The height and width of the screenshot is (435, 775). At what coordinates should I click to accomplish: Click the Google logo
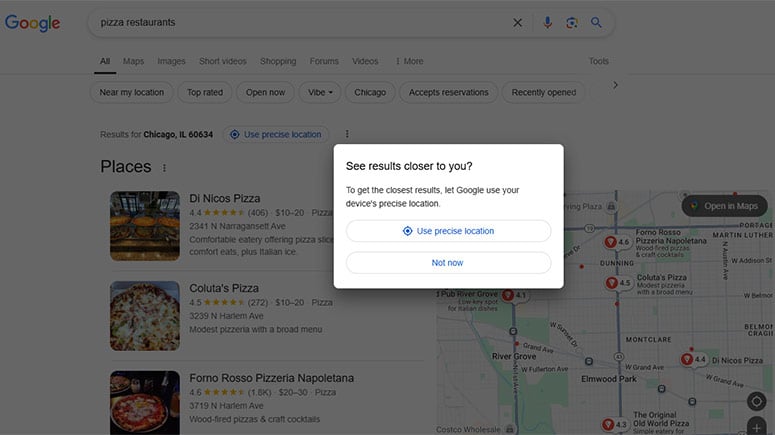[32, 23]
